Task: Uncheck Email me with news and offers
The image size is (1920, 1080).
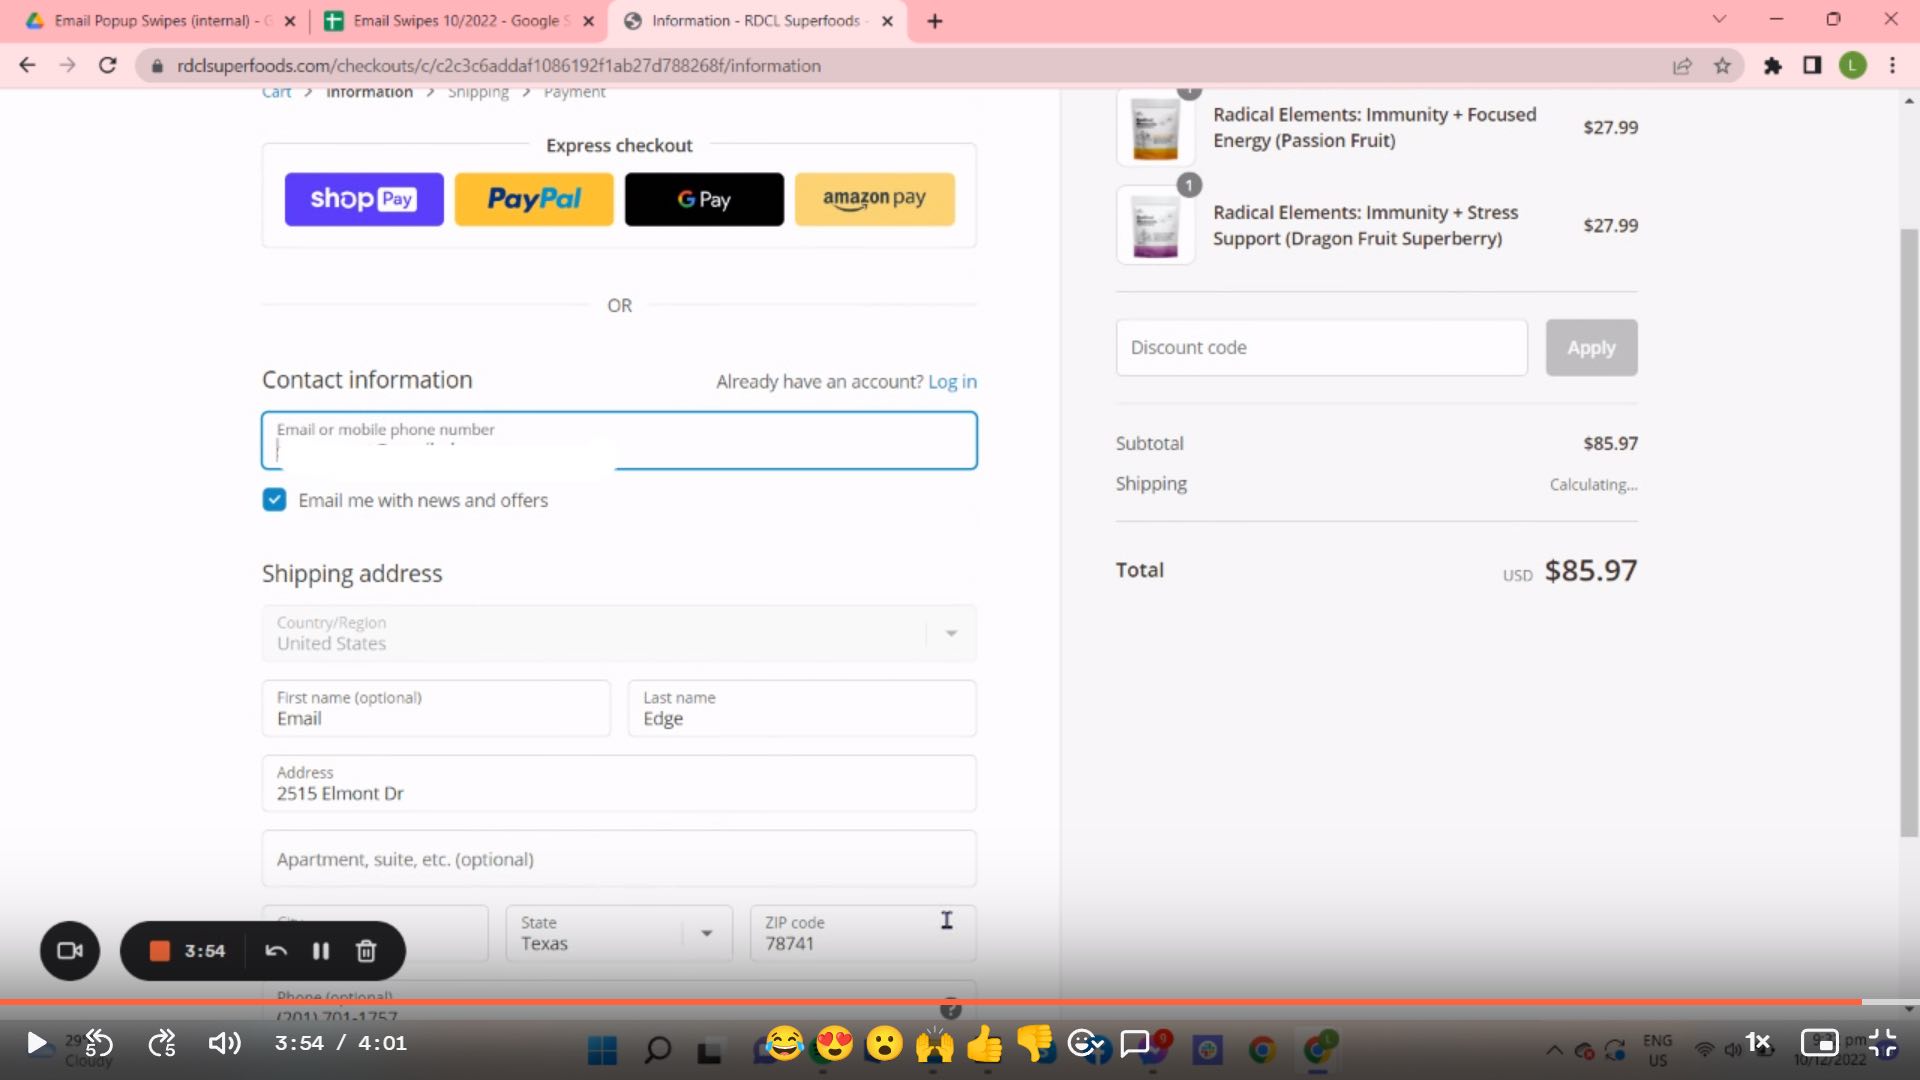Action: (274, 500)
